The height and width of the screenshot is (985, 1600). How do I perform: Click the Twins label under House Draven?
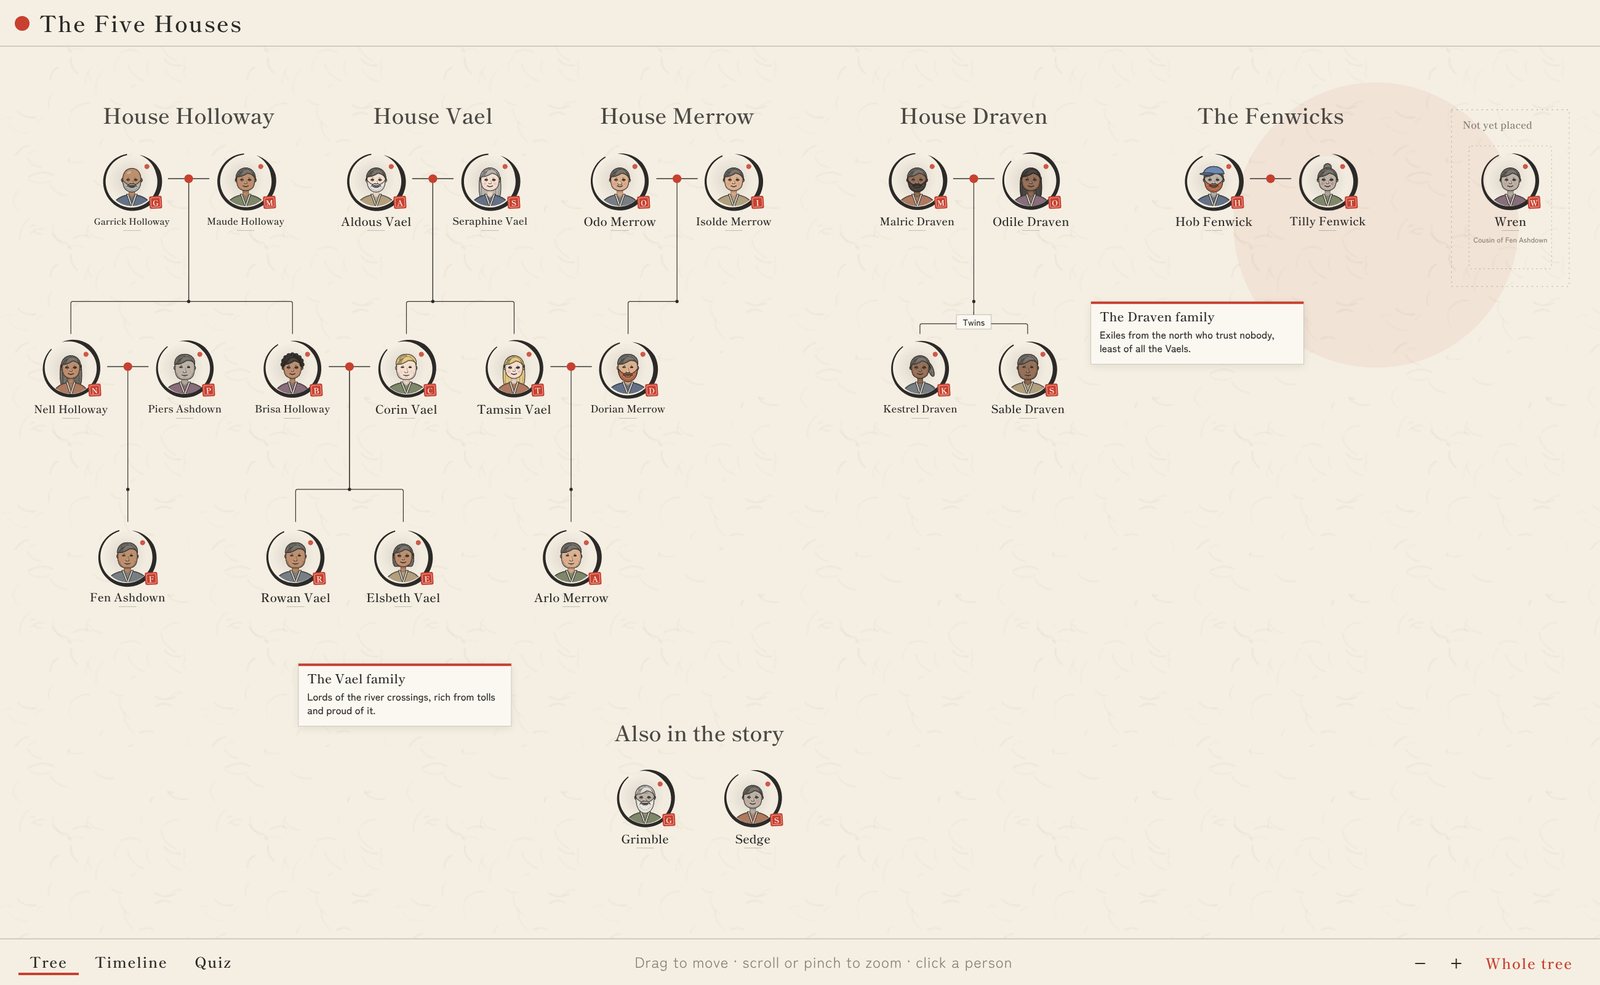click(974, 323)
